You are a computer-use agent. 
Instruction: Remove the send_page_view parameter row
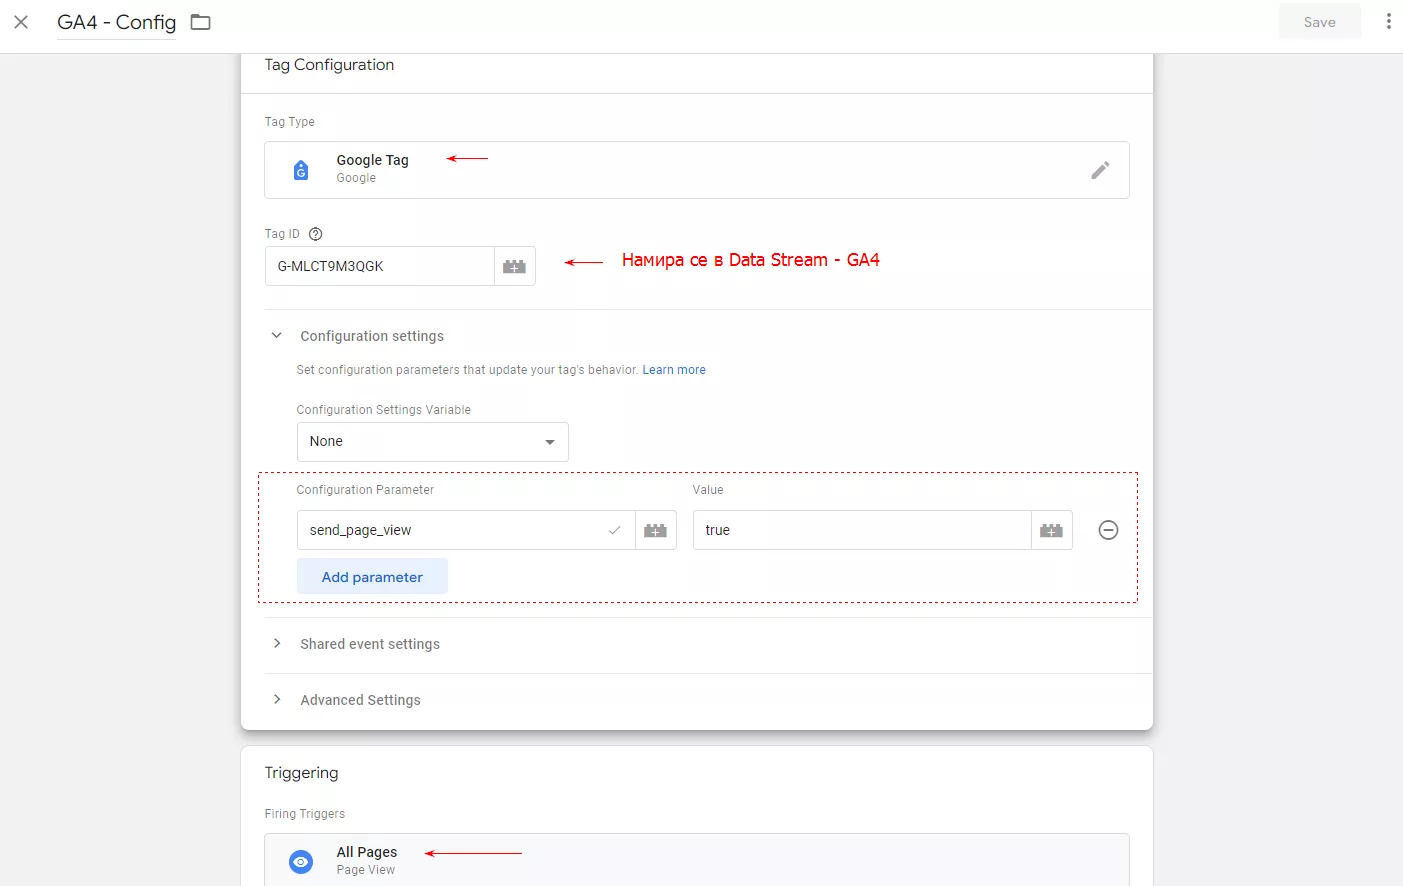click(x=1108, y=530)
